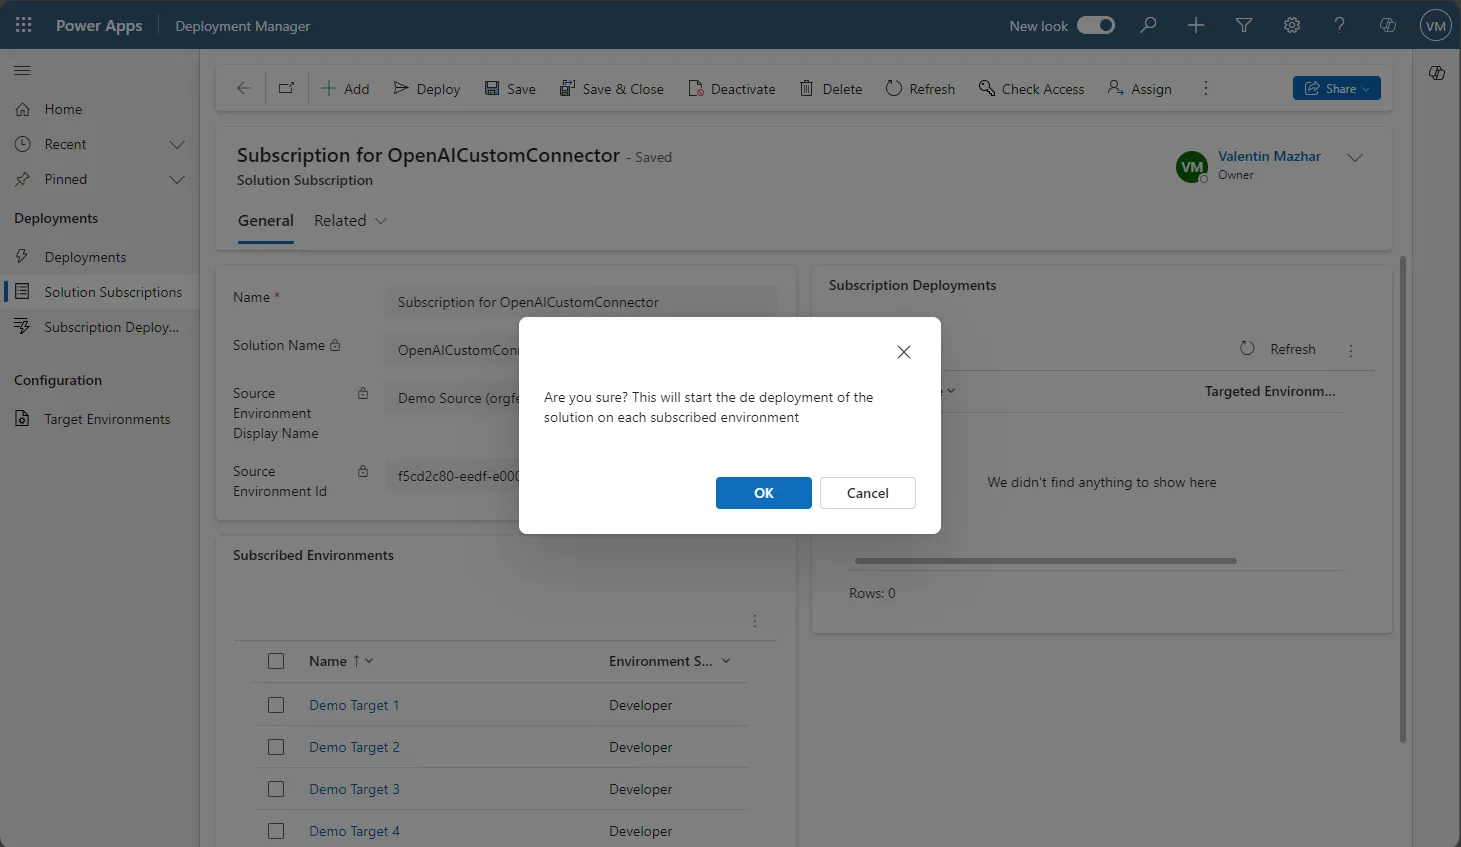Check the Demo Target 1 row
This screenshot has height=847, width=1461.
tap(276, 705)
